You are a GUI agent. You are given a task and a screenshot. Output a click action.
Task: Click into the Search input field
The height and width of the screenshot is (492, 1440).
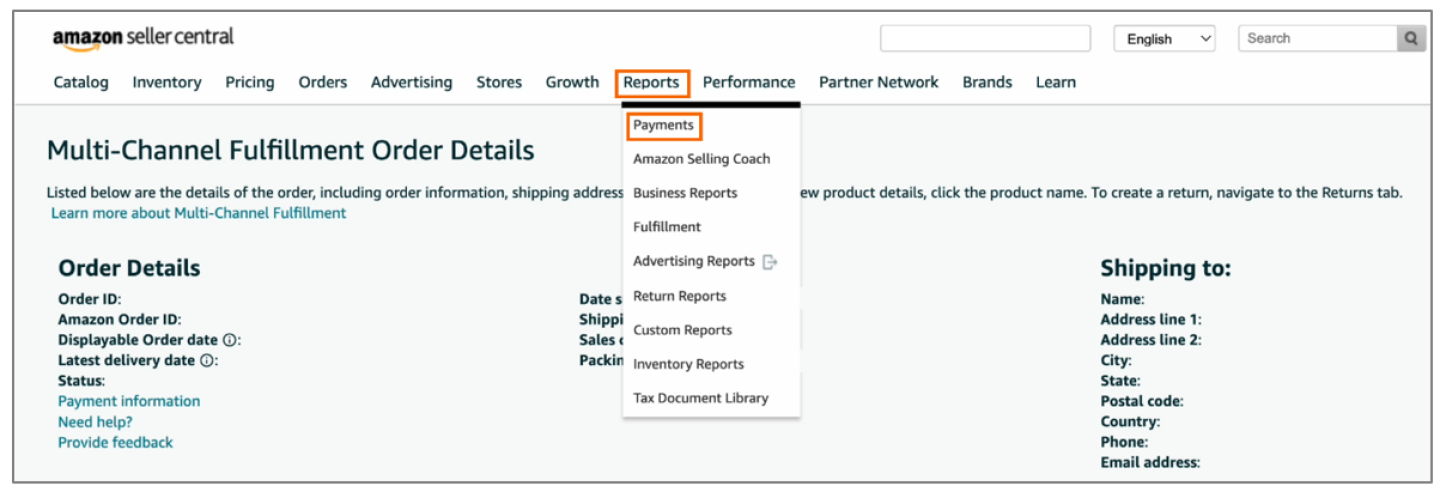click(1318, 38)
